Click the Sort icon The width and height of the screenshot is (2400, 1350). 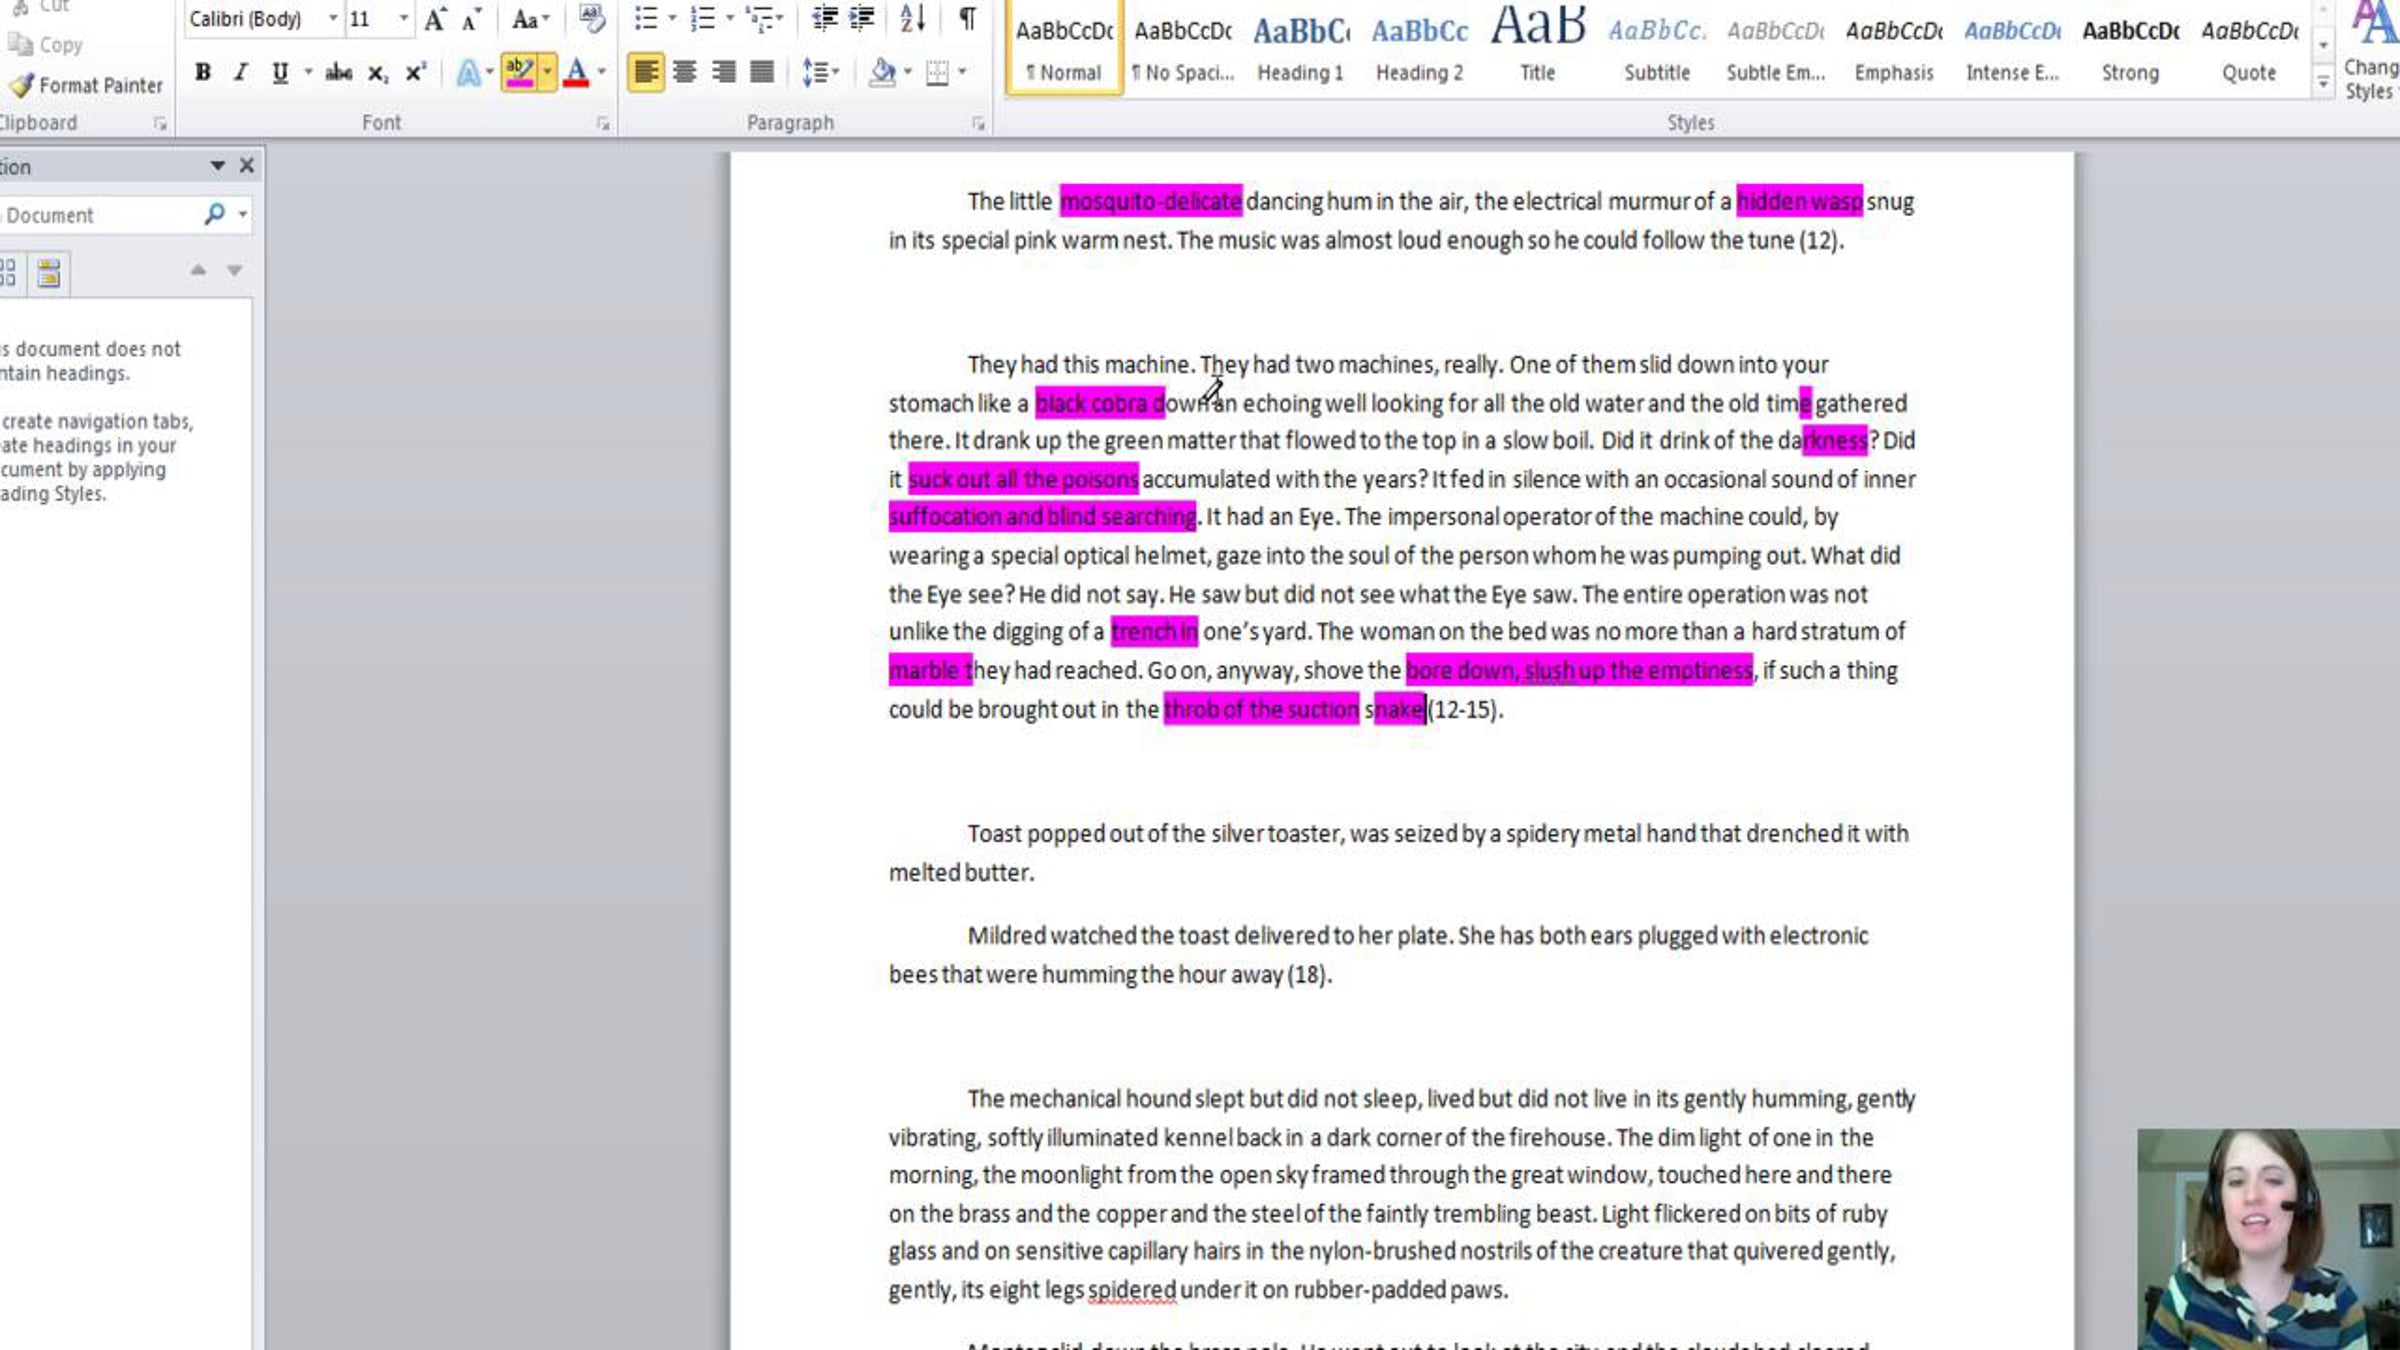pyautogui.click(x=912, y=18)
